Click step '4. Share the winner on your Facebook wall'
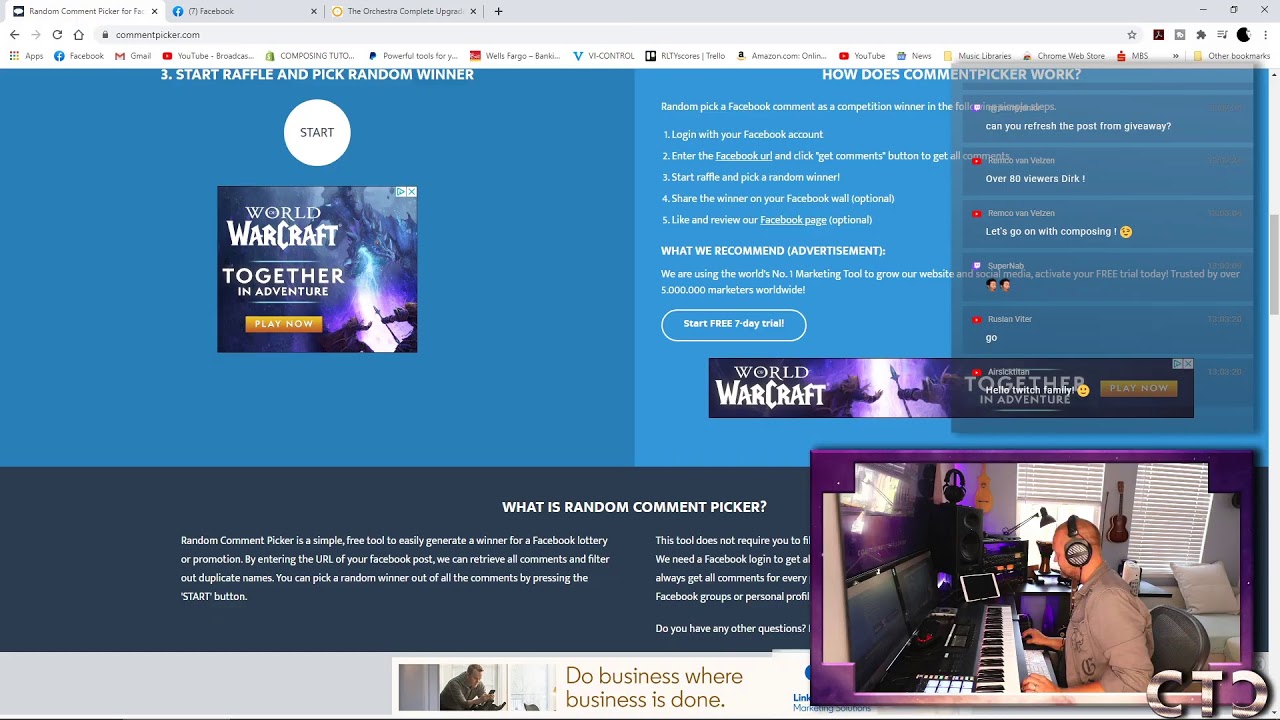1280x720 pixels. click(778, 199)
